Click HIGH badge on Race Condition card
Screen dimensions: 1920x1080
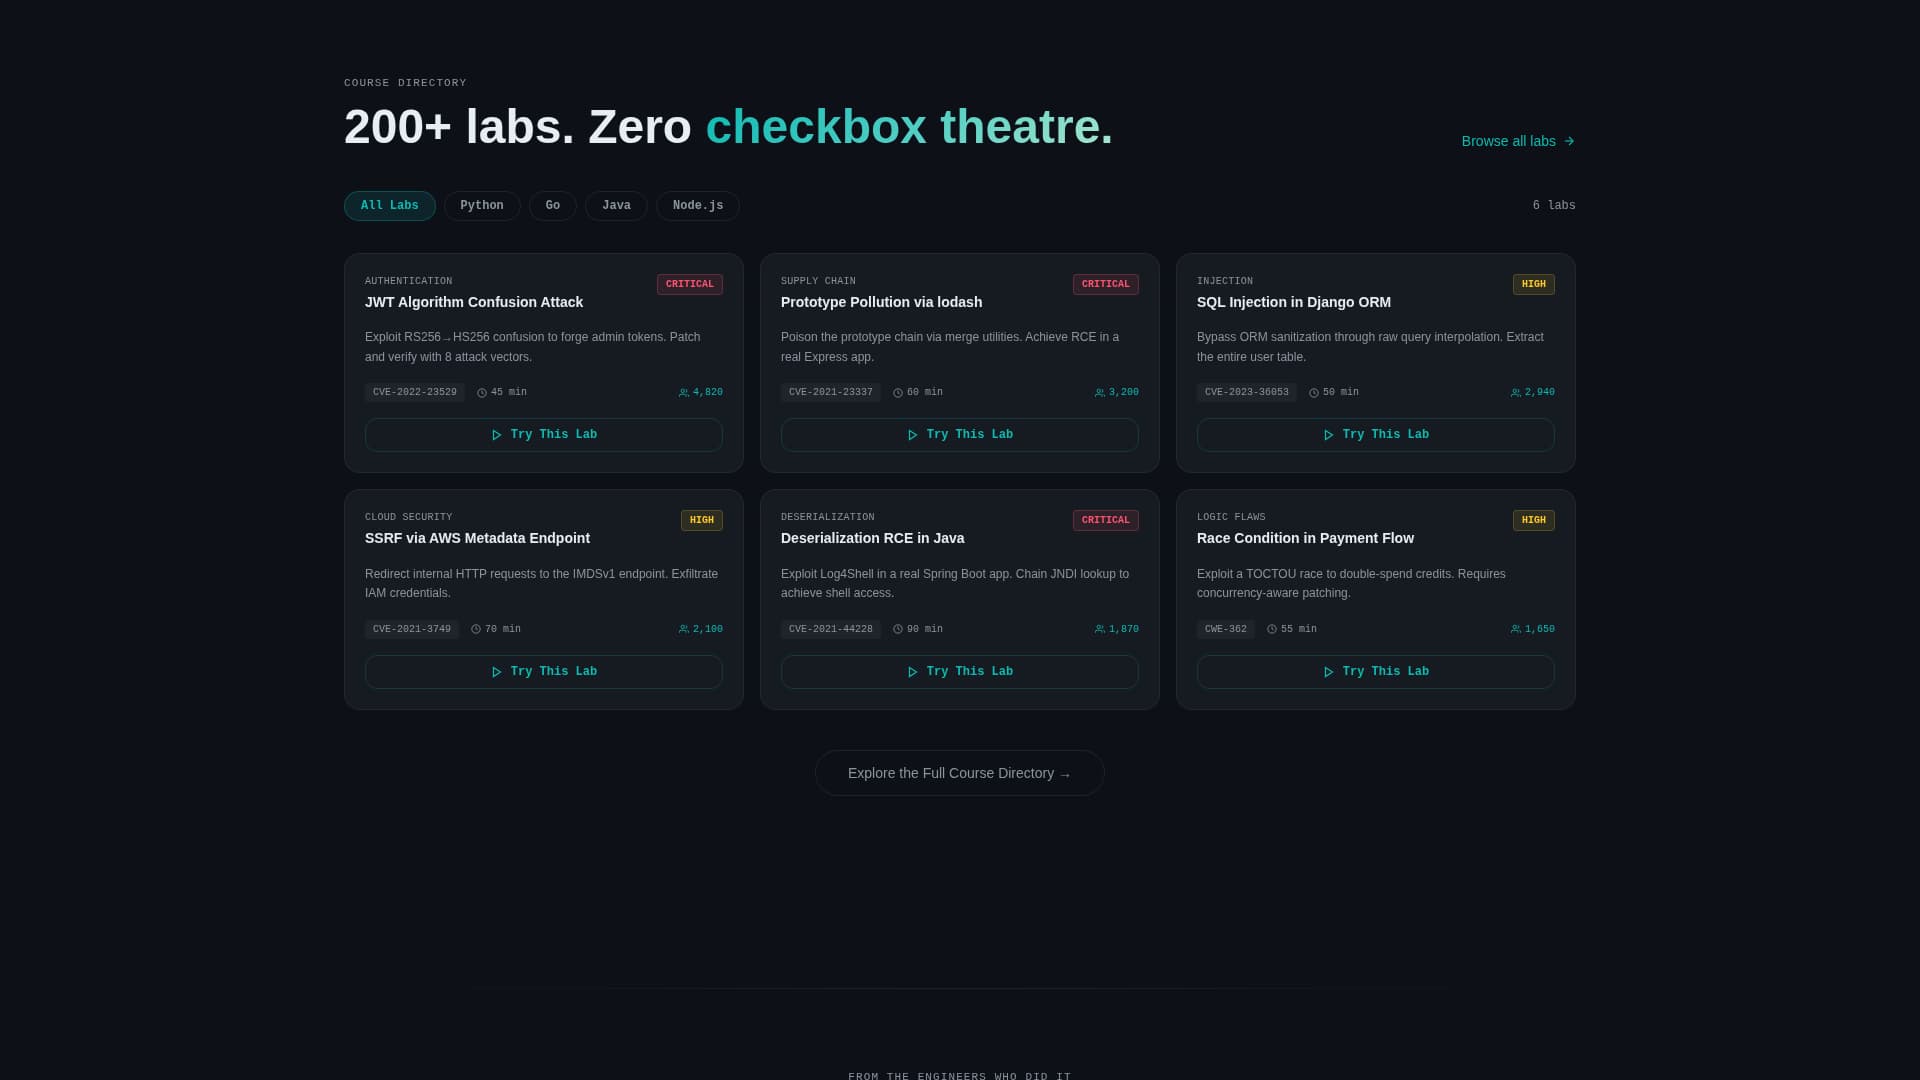click(1534, 520)
